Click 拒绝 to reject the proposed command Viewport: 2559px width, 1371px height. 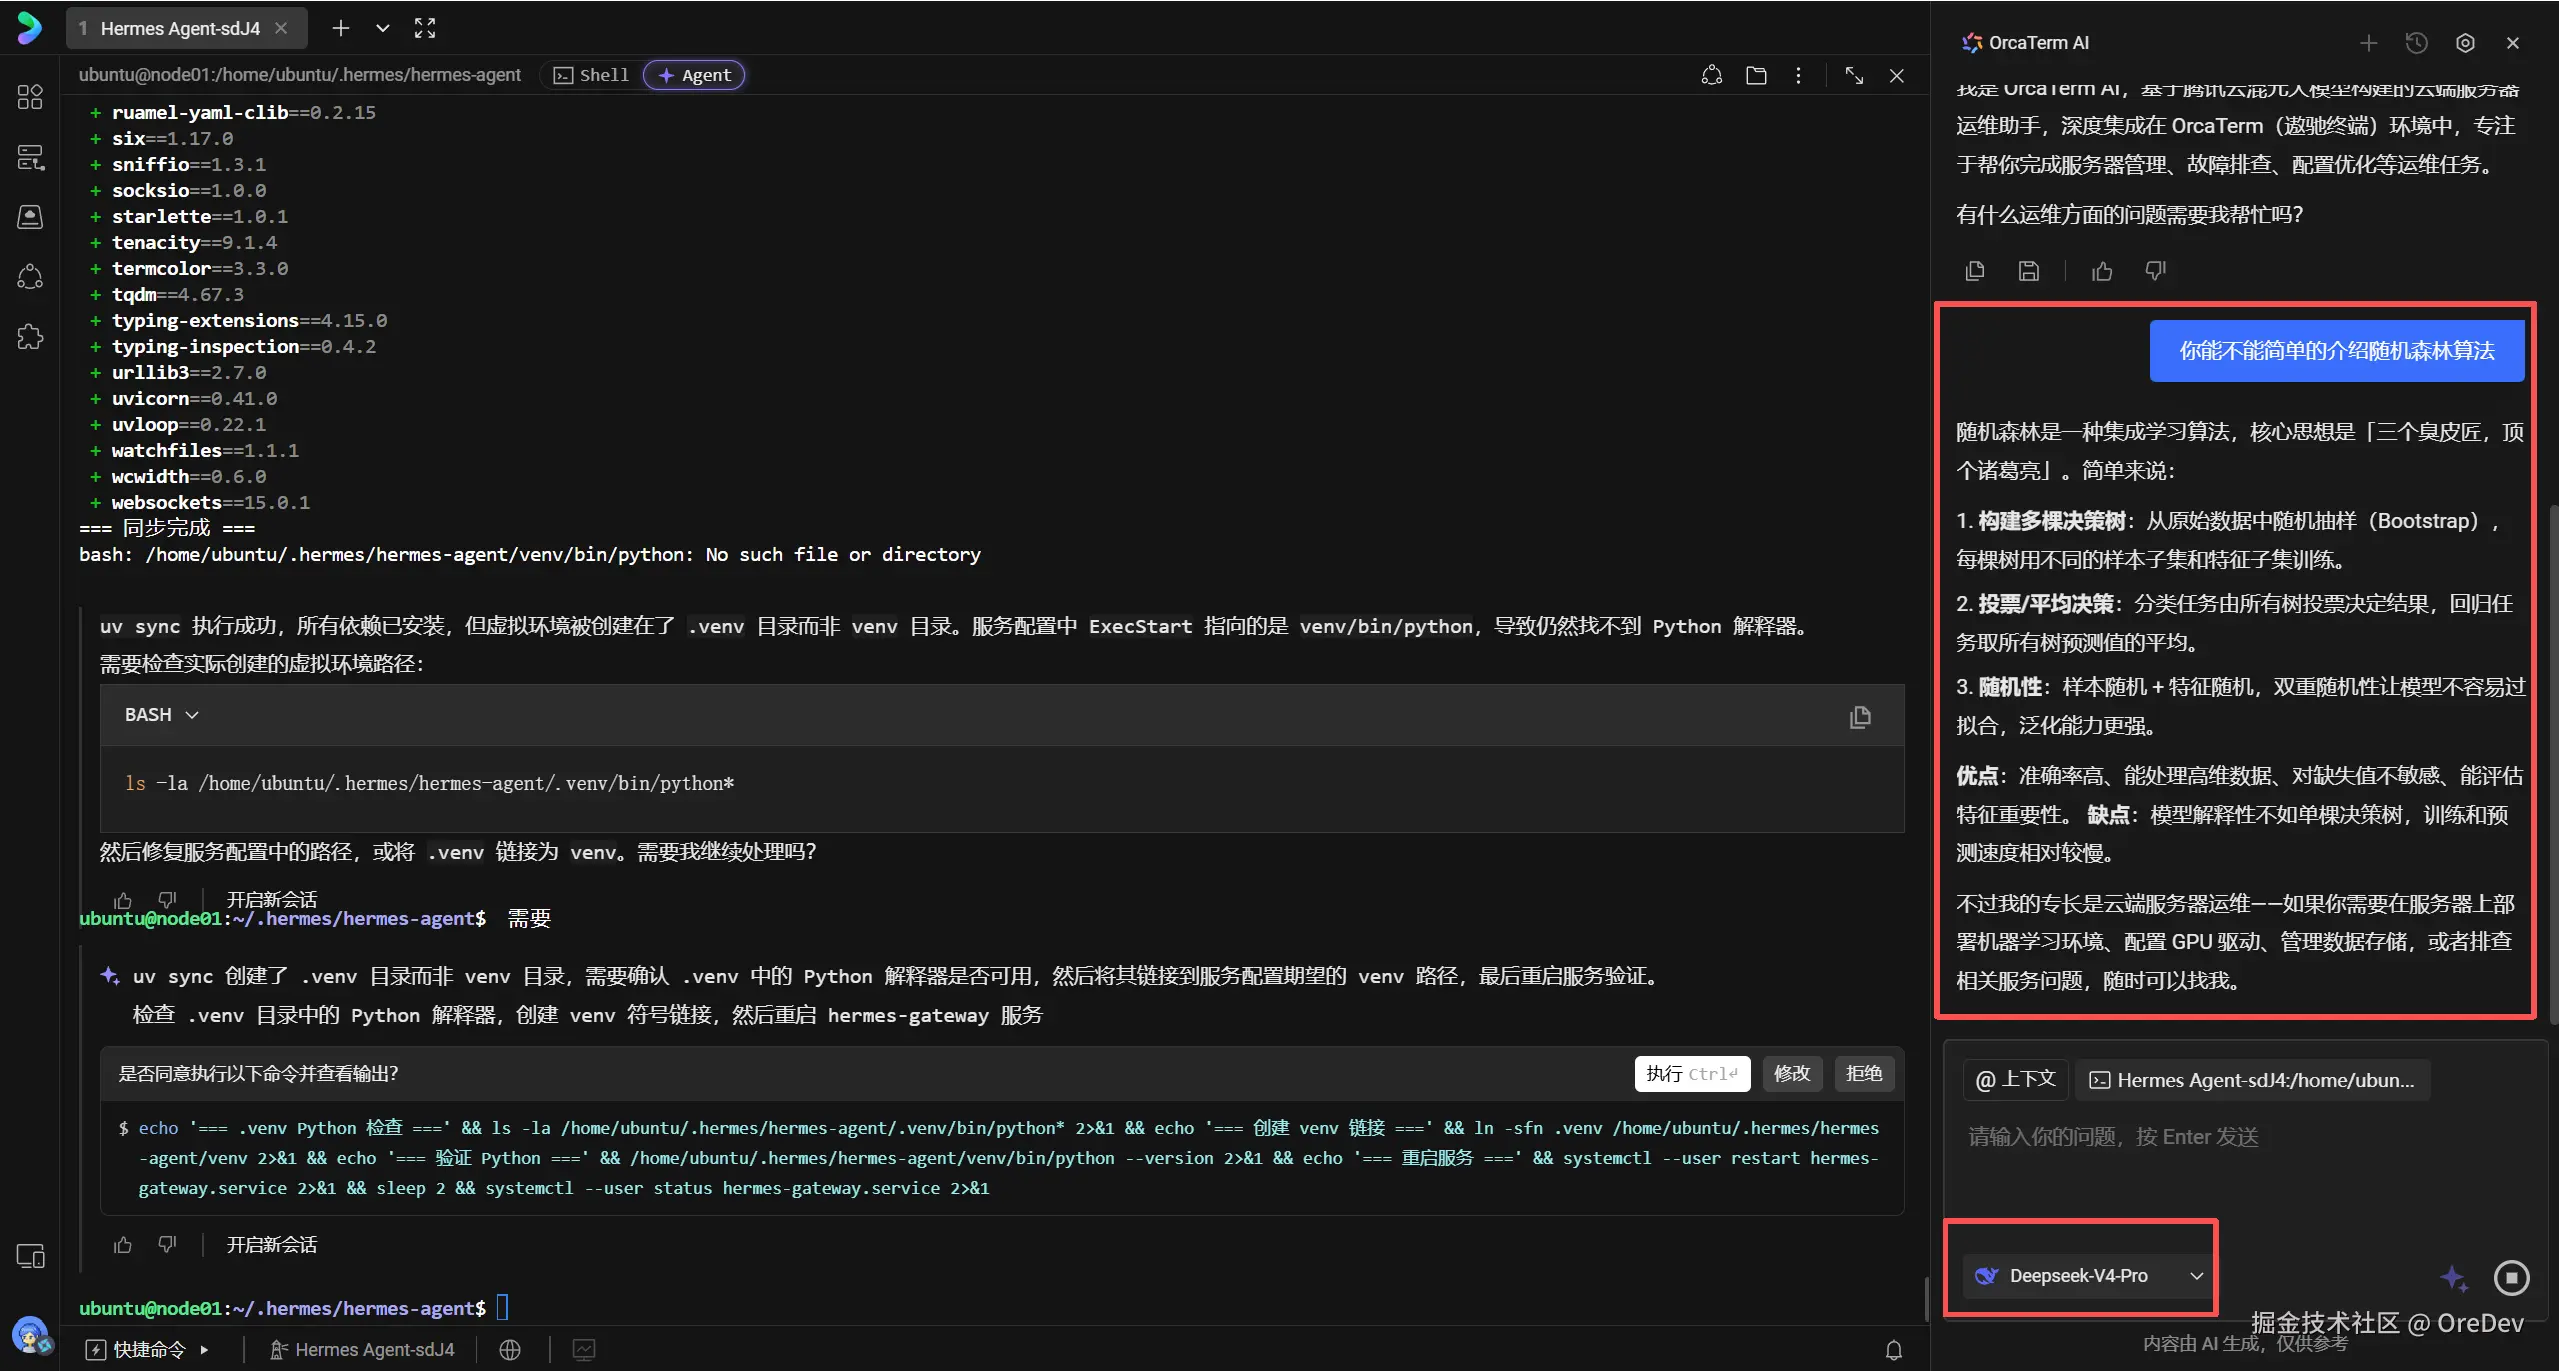tap(1864, 1074)
